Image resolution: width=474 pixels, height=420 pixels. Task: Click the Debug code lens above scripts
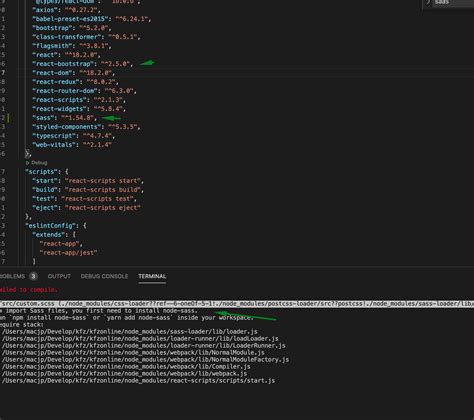coord(37,163)
